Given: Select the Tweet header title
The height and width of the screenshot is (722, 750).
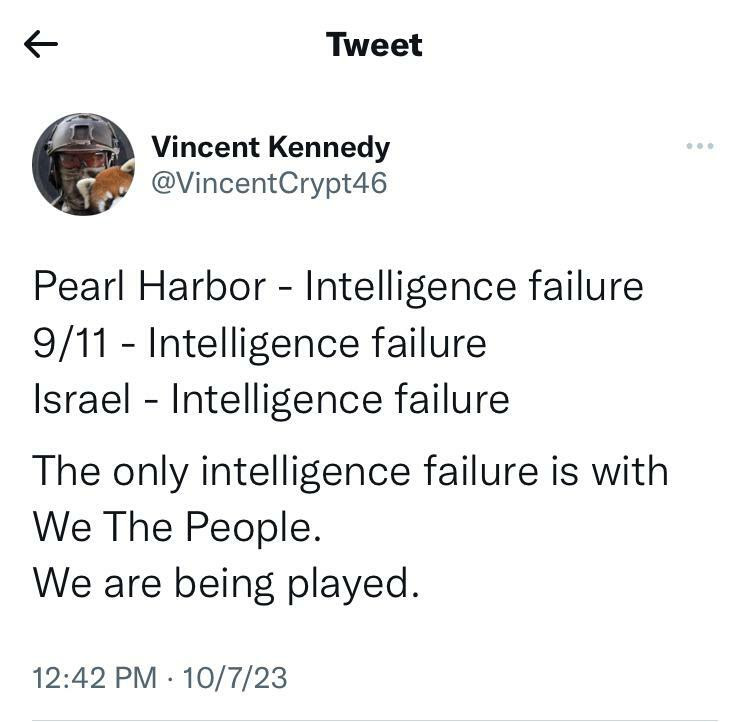Looking at the screenshot, I should tap(375, 44).
